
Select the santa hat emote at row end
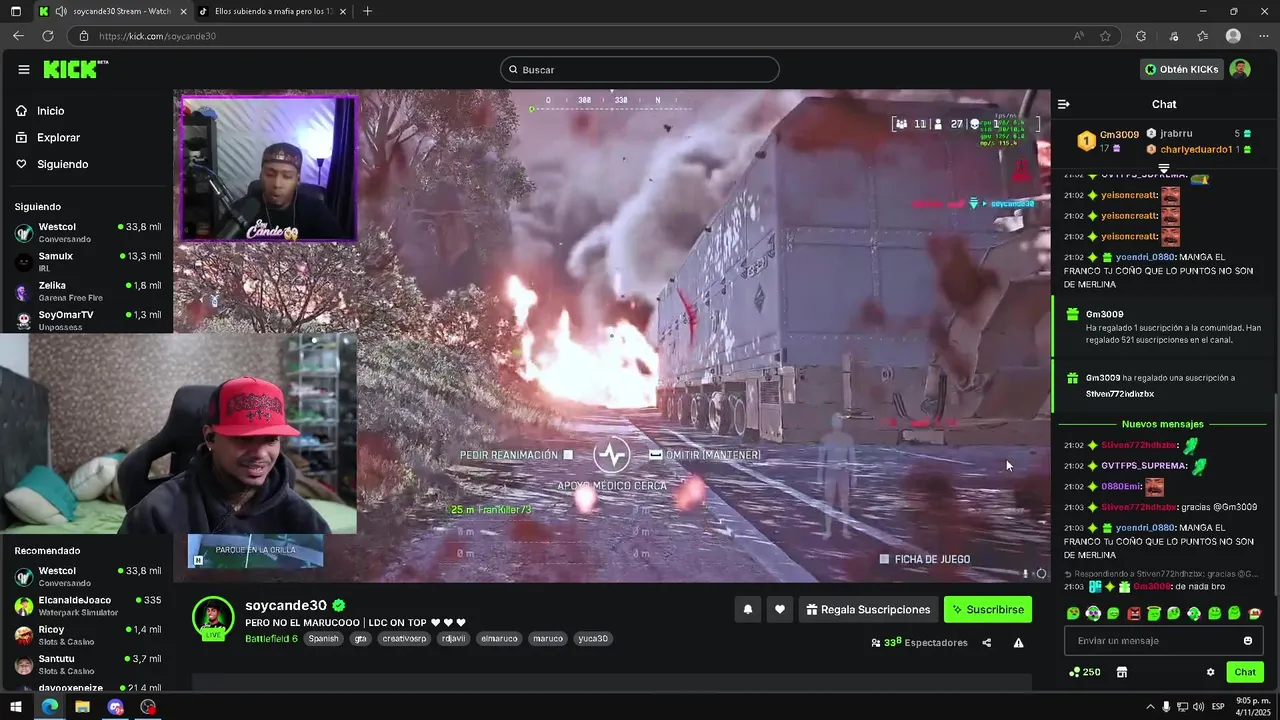click(x=1255, y=613)
